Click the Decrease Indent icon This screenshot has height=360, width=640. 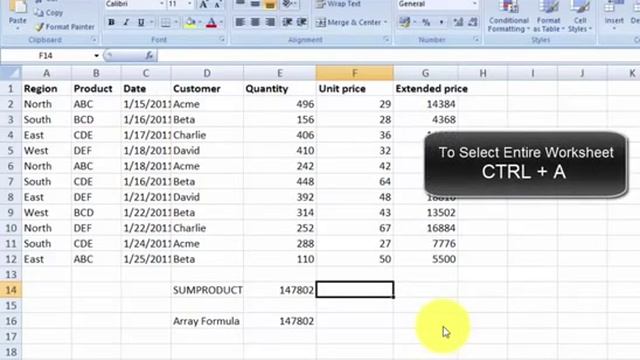point(287,22)
